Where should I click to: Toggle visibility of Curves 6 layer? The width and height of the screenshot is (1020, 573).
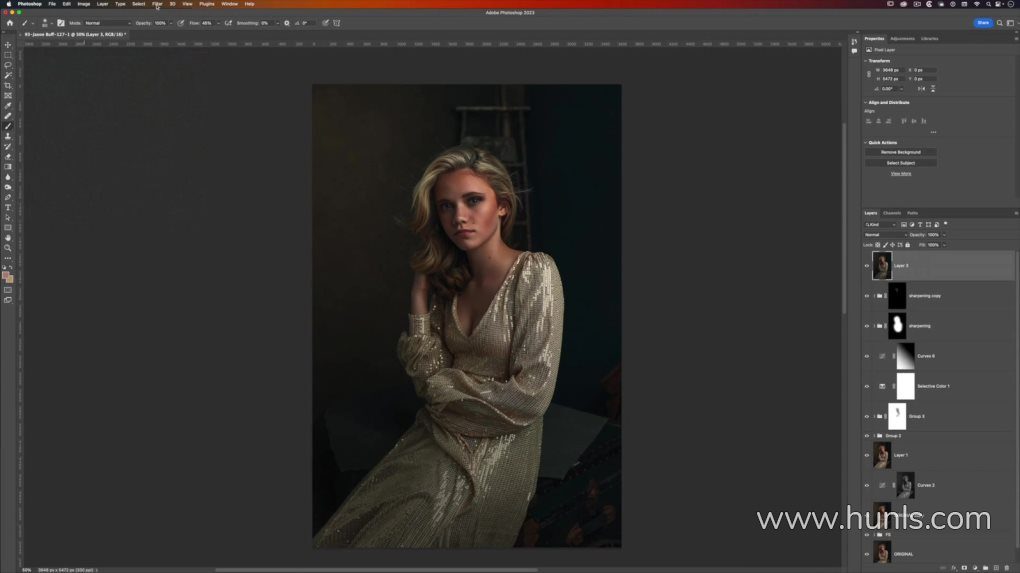867,356
